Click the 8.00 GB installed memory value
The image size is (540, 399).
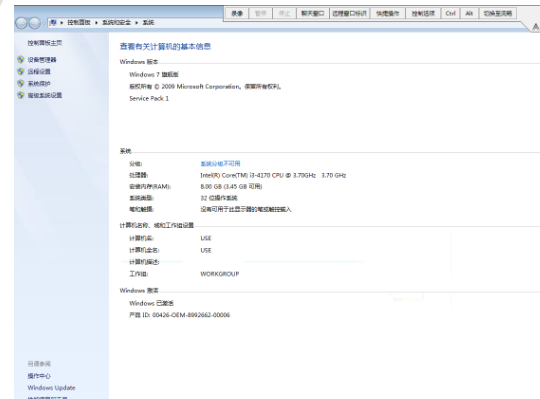click(231, 187)
